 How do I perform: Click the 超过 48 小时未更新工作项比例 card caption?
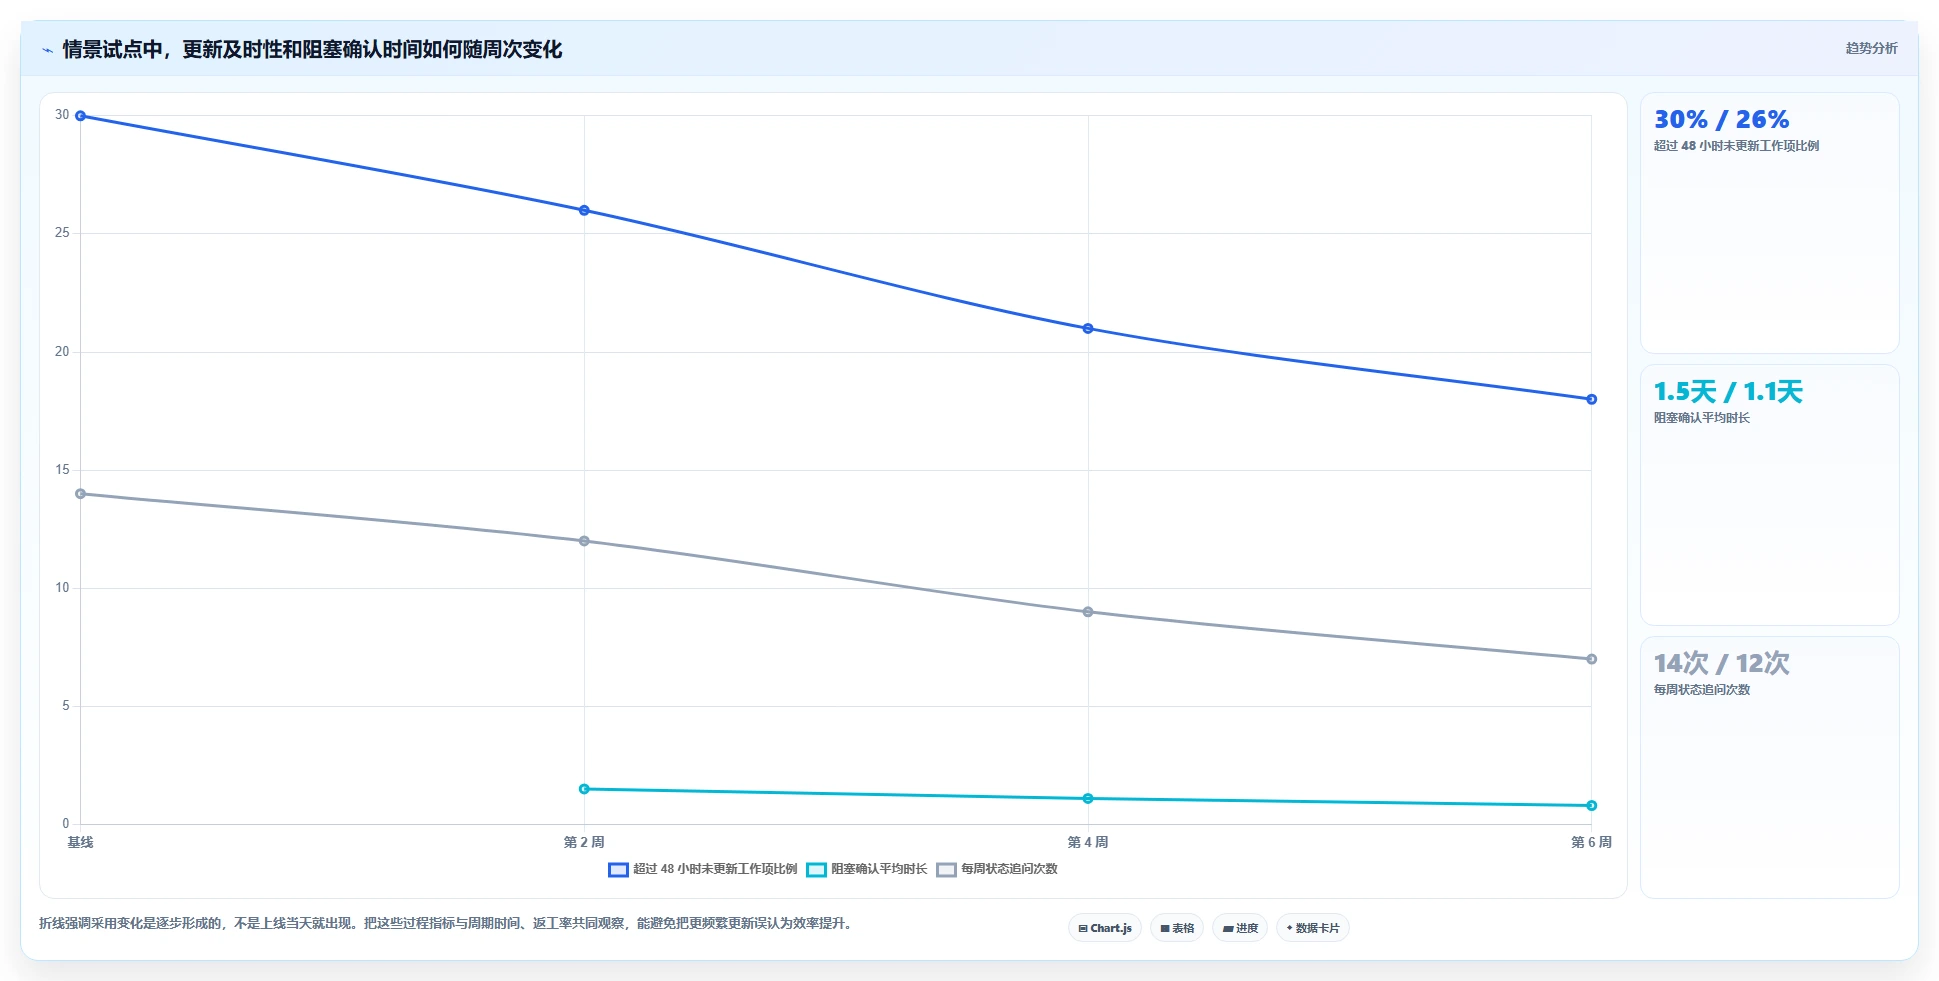(x=1736, y=146)
